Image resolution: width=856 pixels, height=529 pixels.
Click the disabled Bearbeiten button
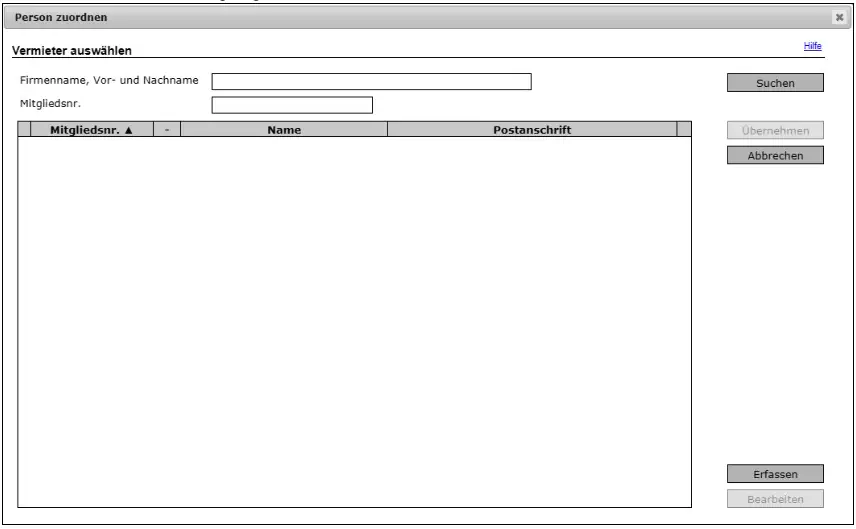click(775, 498)
